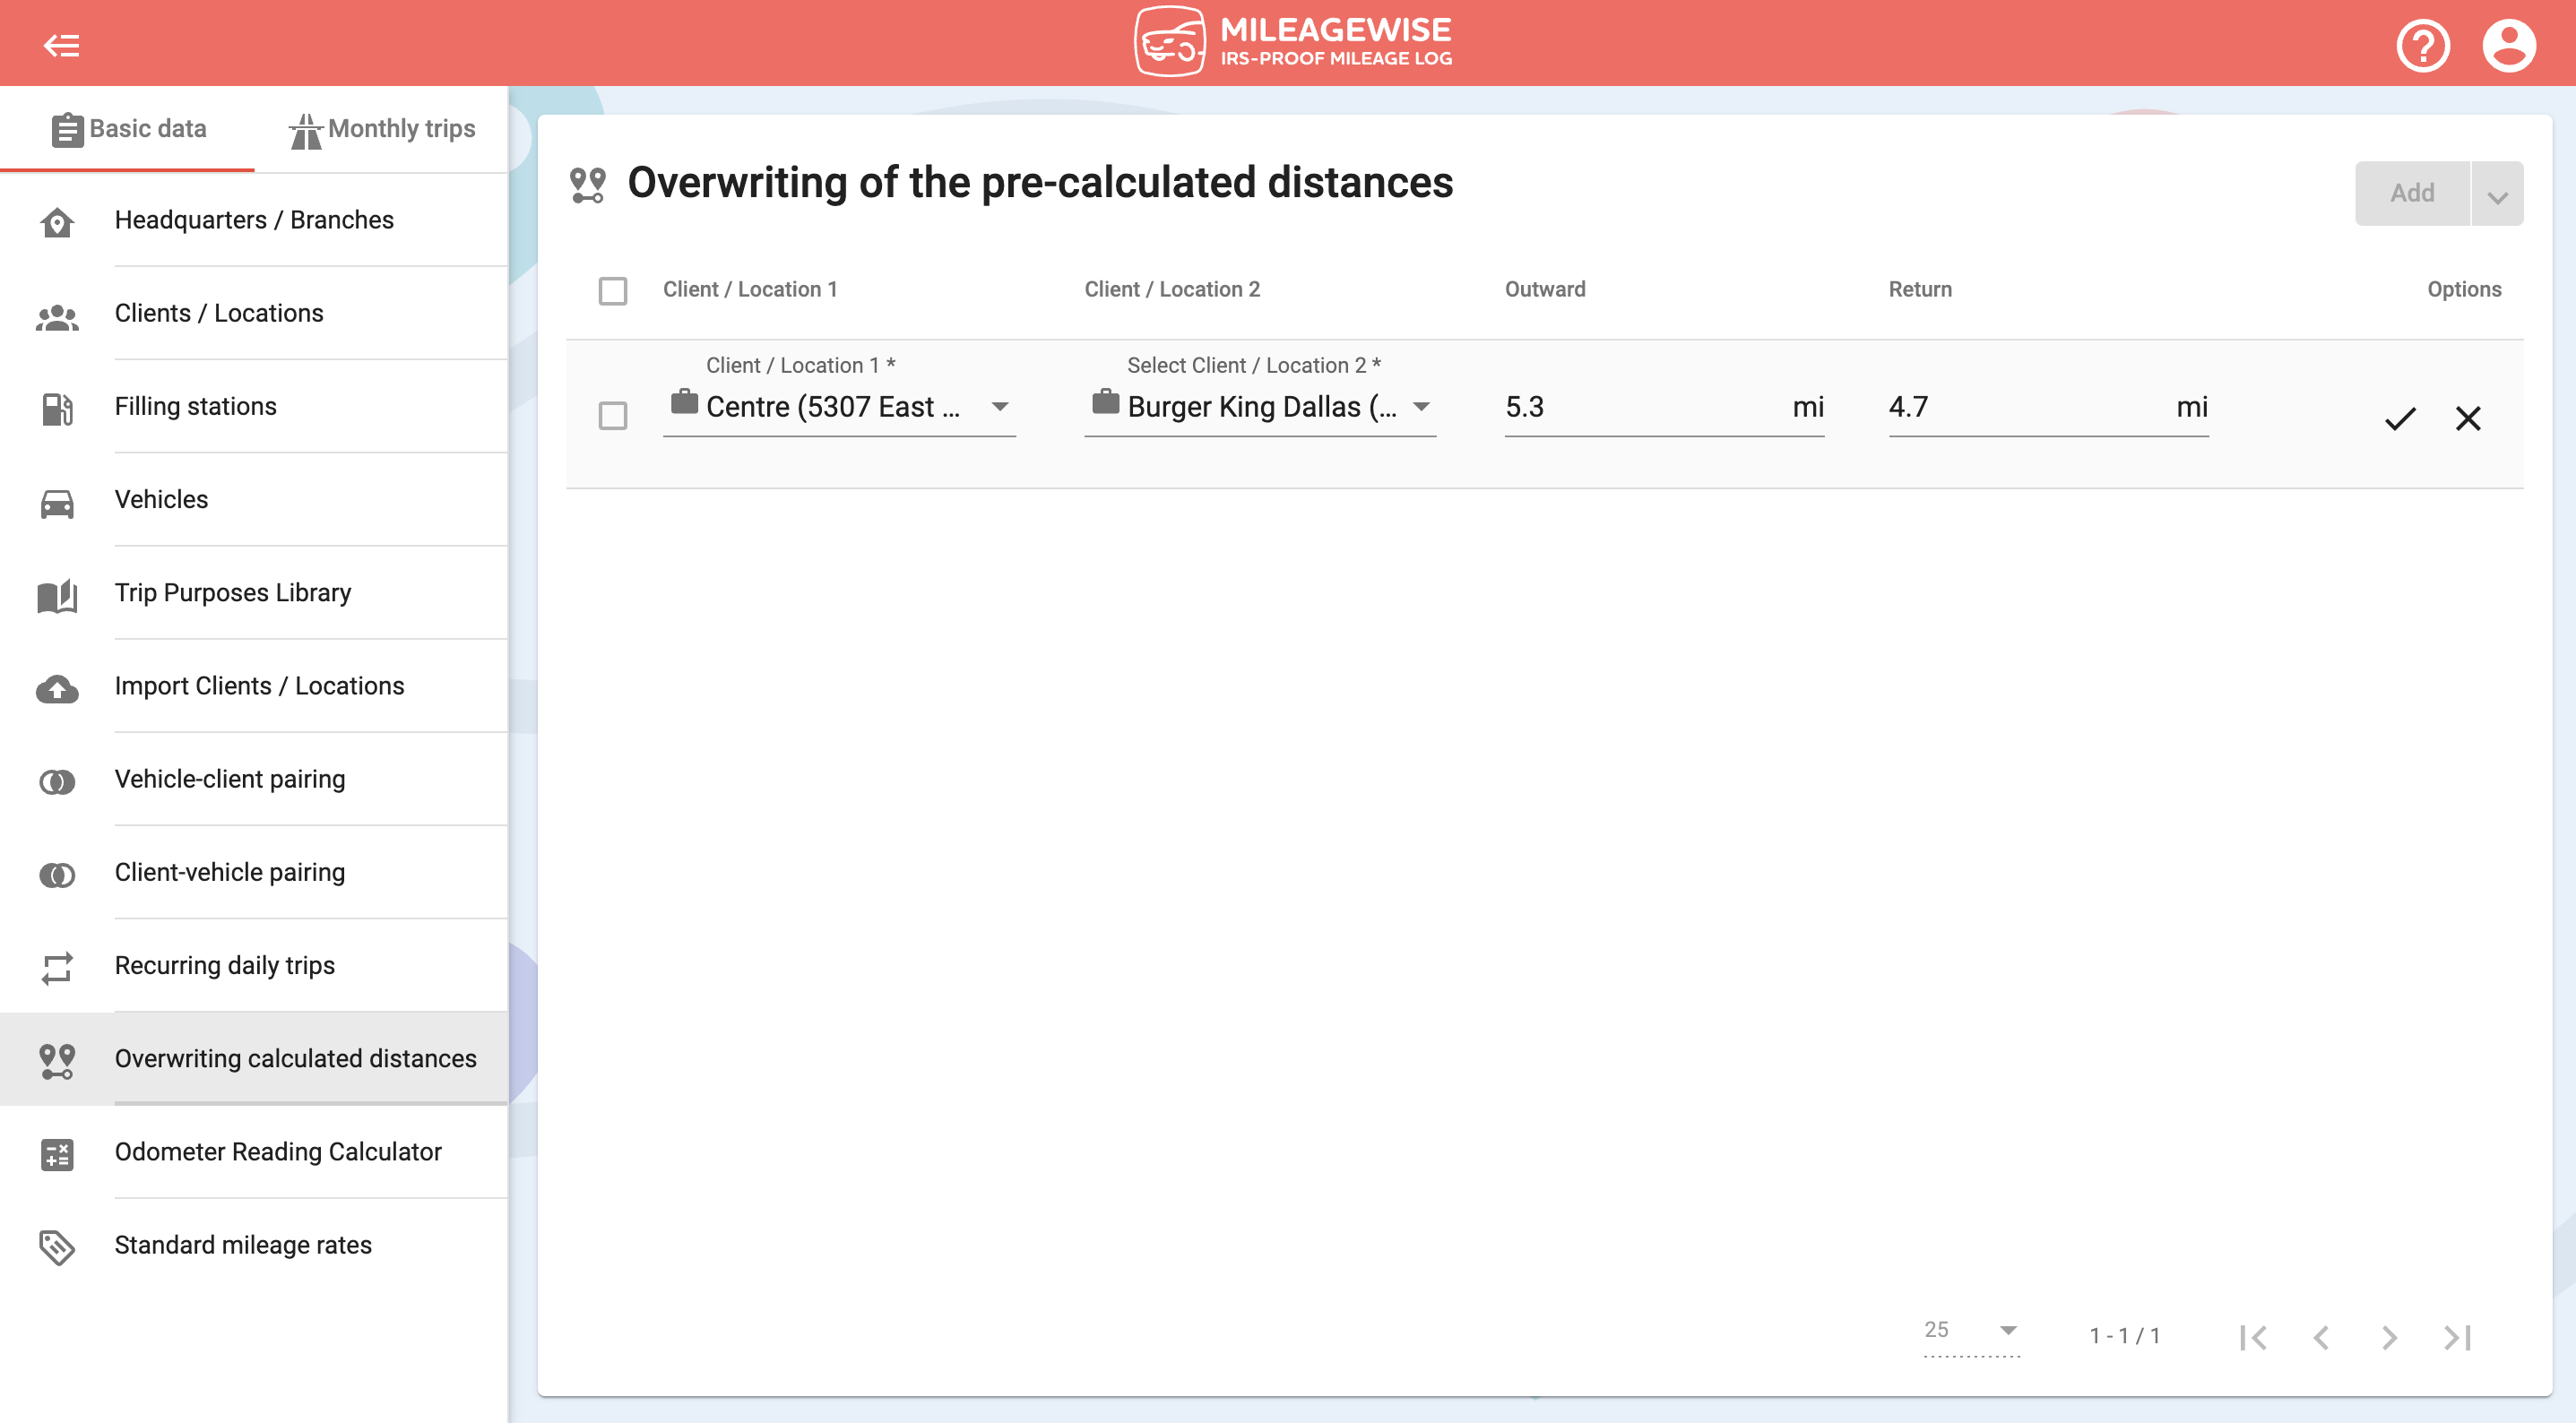Cancel the row edit with the X icon
2576x1423 pixels.
(x=2468, y=418)
